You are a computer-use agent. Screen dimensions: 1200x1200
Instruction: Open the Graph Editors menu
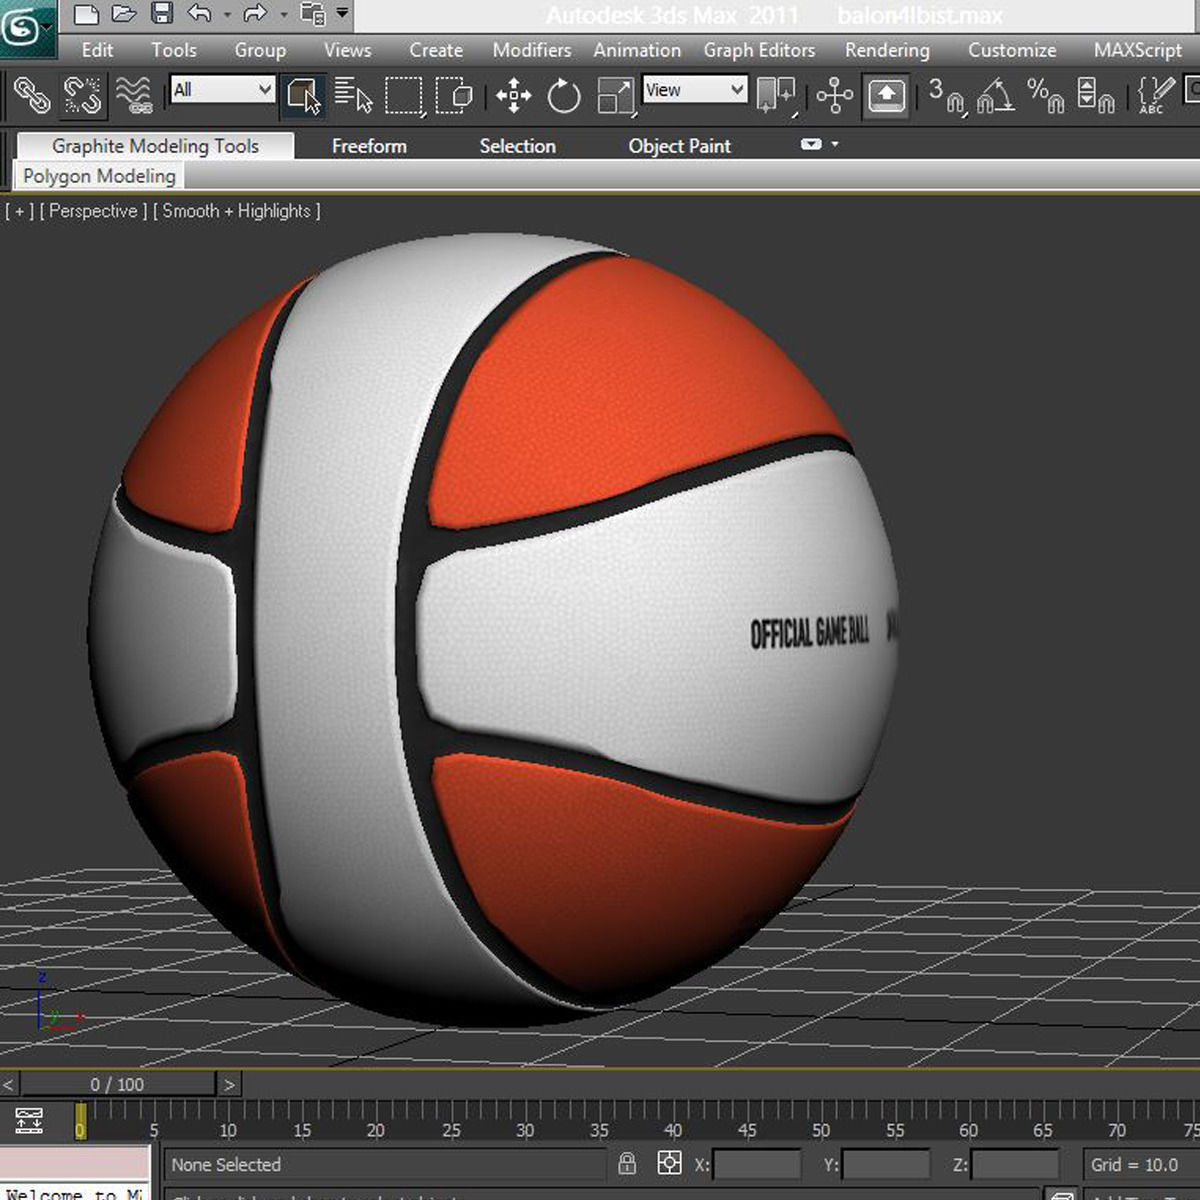click(759, 50)
